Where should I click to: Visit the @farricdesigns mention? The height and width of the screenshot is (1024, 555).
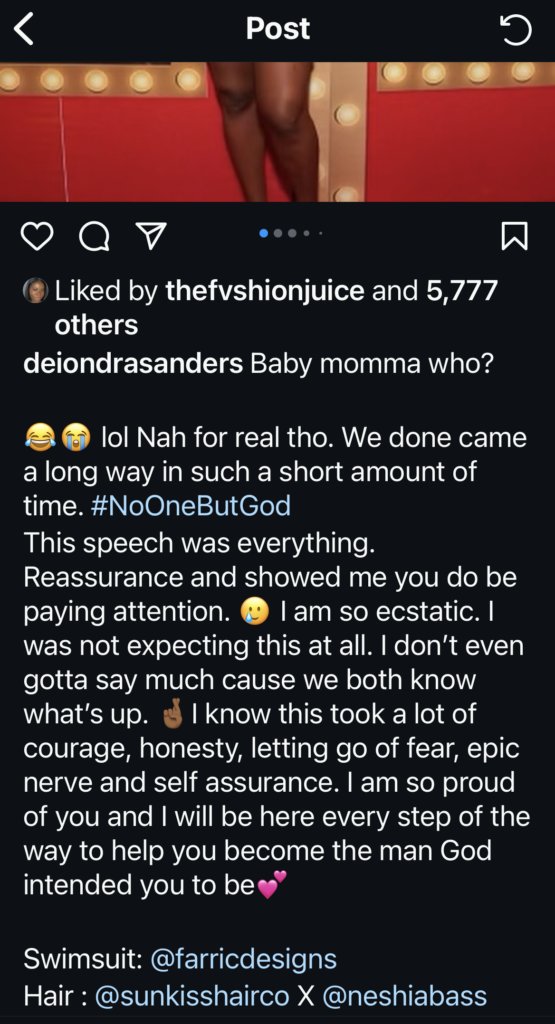point(244,959)
